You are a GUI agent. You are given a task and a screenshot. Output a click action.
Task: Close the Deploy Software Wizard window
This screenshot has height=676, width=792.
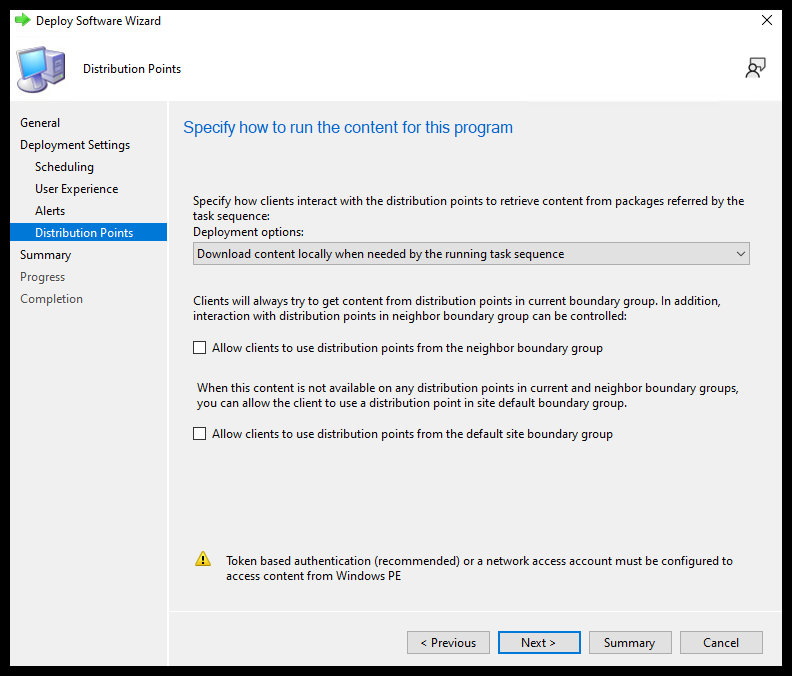coord(767,20)
